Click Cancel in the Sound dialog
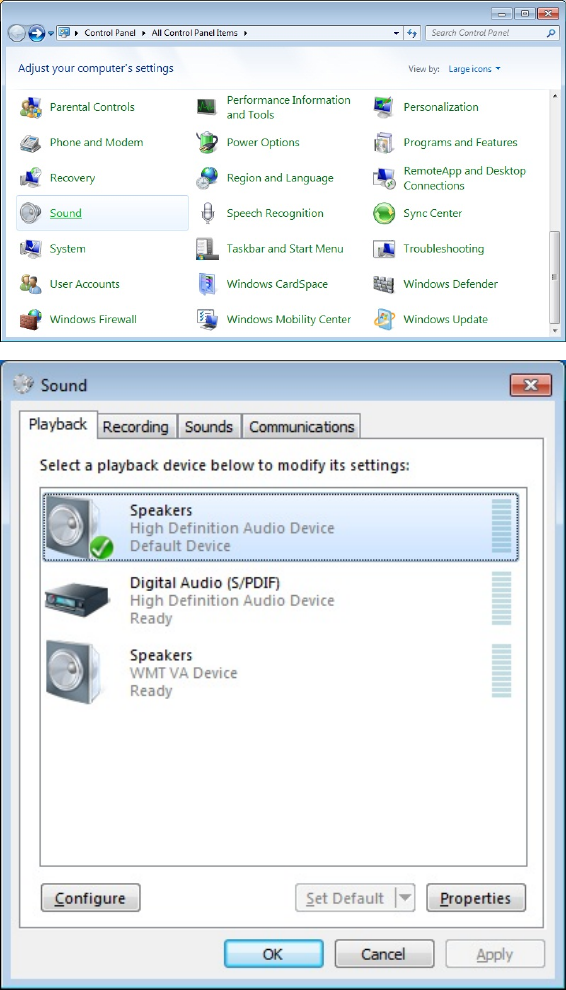The width and height of the screenshot is (566, 990). [384, 954]
